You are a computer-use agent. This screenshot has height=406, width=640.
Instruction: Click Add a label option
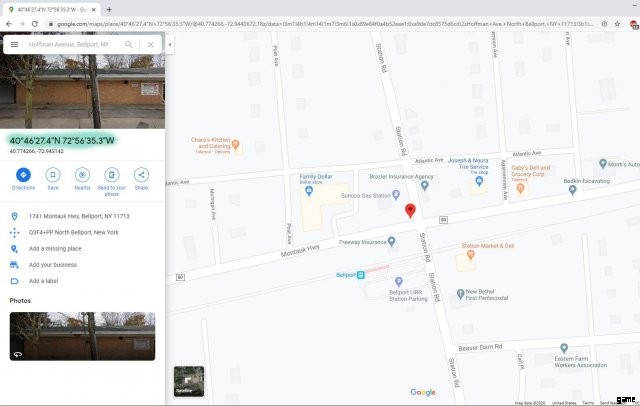click(x=46, y=281)
